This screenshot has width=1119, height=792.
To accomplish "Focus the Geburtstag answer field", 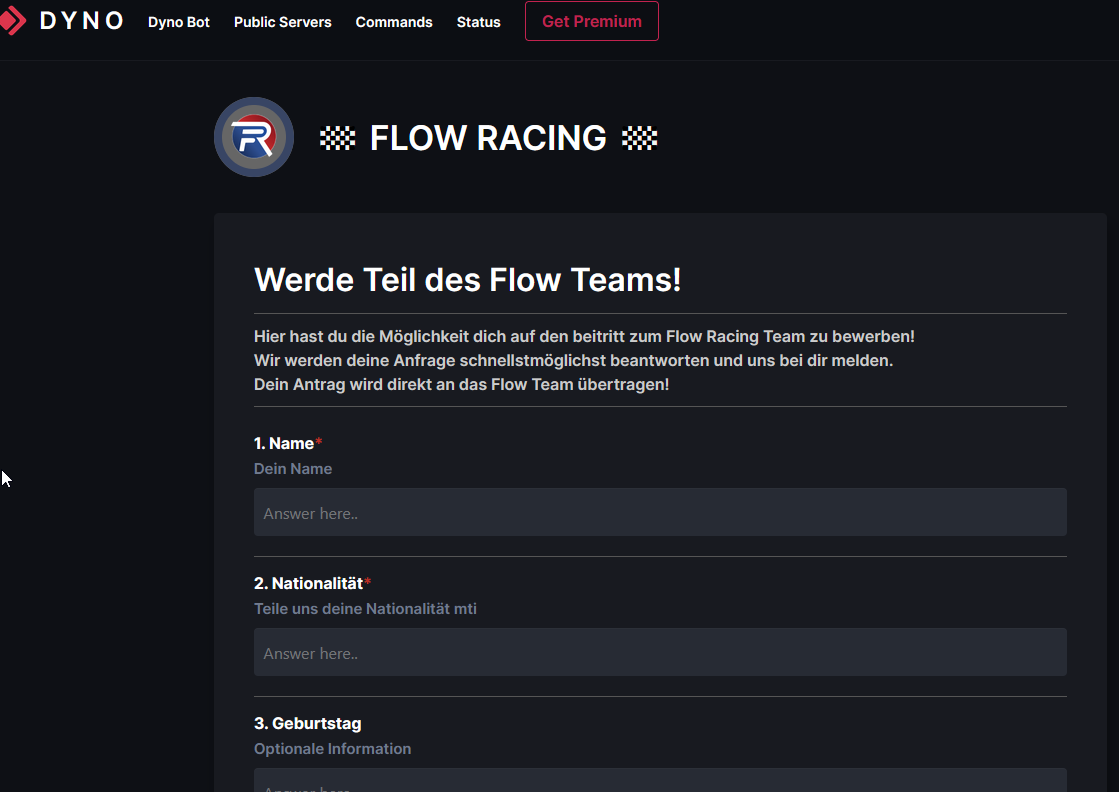I will [x=660, y=781].
